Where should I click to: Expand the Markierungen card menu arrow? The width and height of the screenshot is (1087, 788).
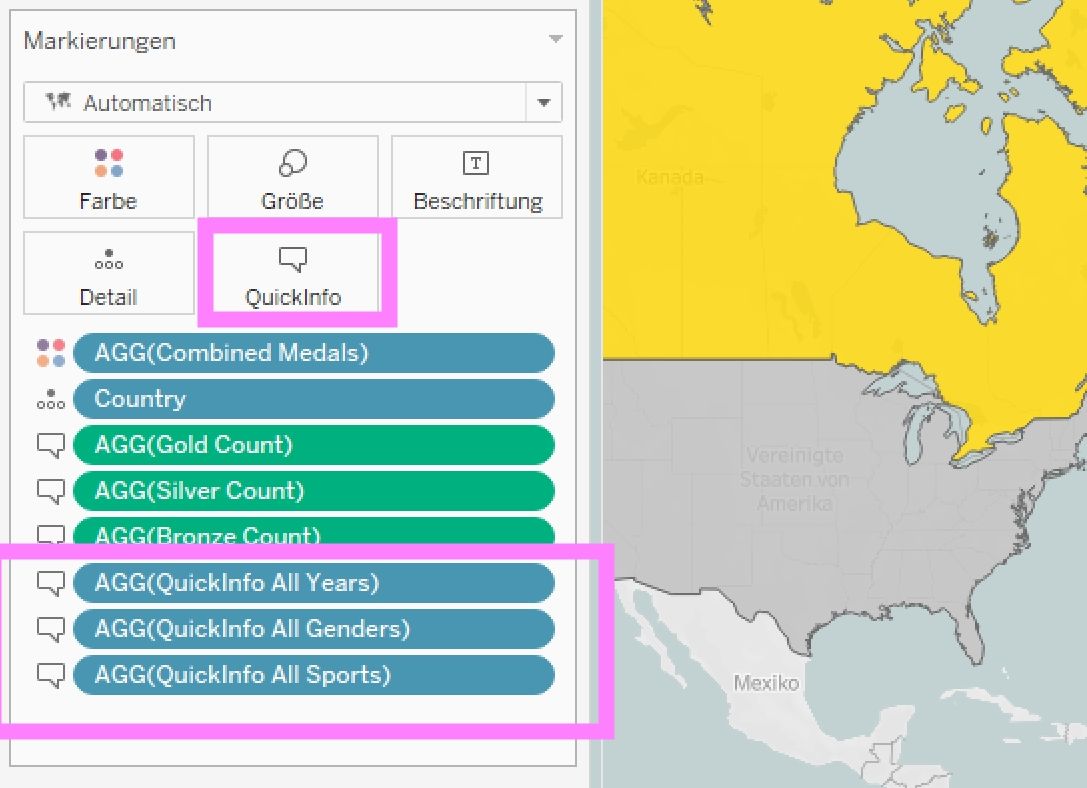point(555,40)
